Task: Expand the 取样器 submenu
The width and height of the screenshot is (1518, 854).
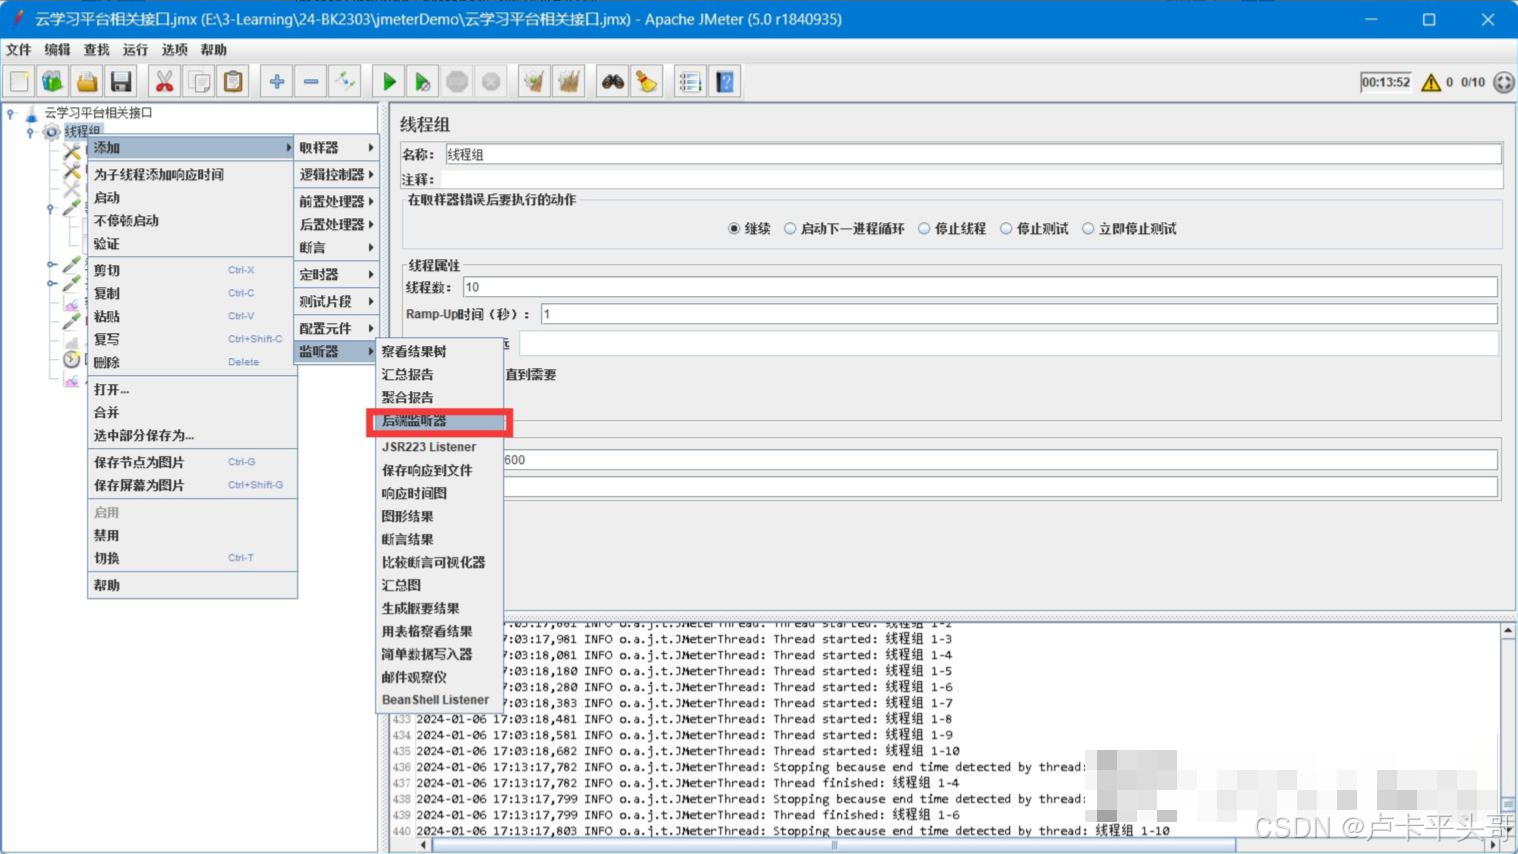Action: point(336,148)
